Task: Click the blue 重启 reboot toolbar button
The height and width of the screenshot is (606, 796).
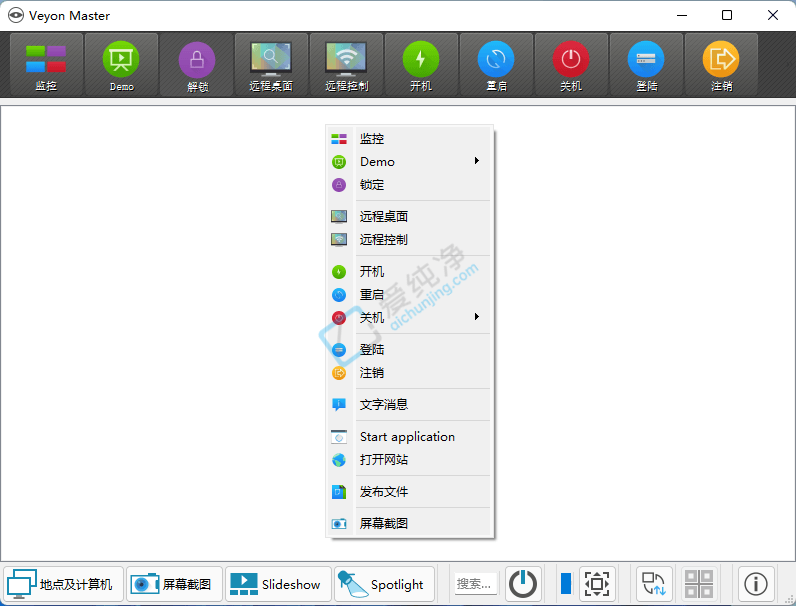Action: click(x=496, y=64)
